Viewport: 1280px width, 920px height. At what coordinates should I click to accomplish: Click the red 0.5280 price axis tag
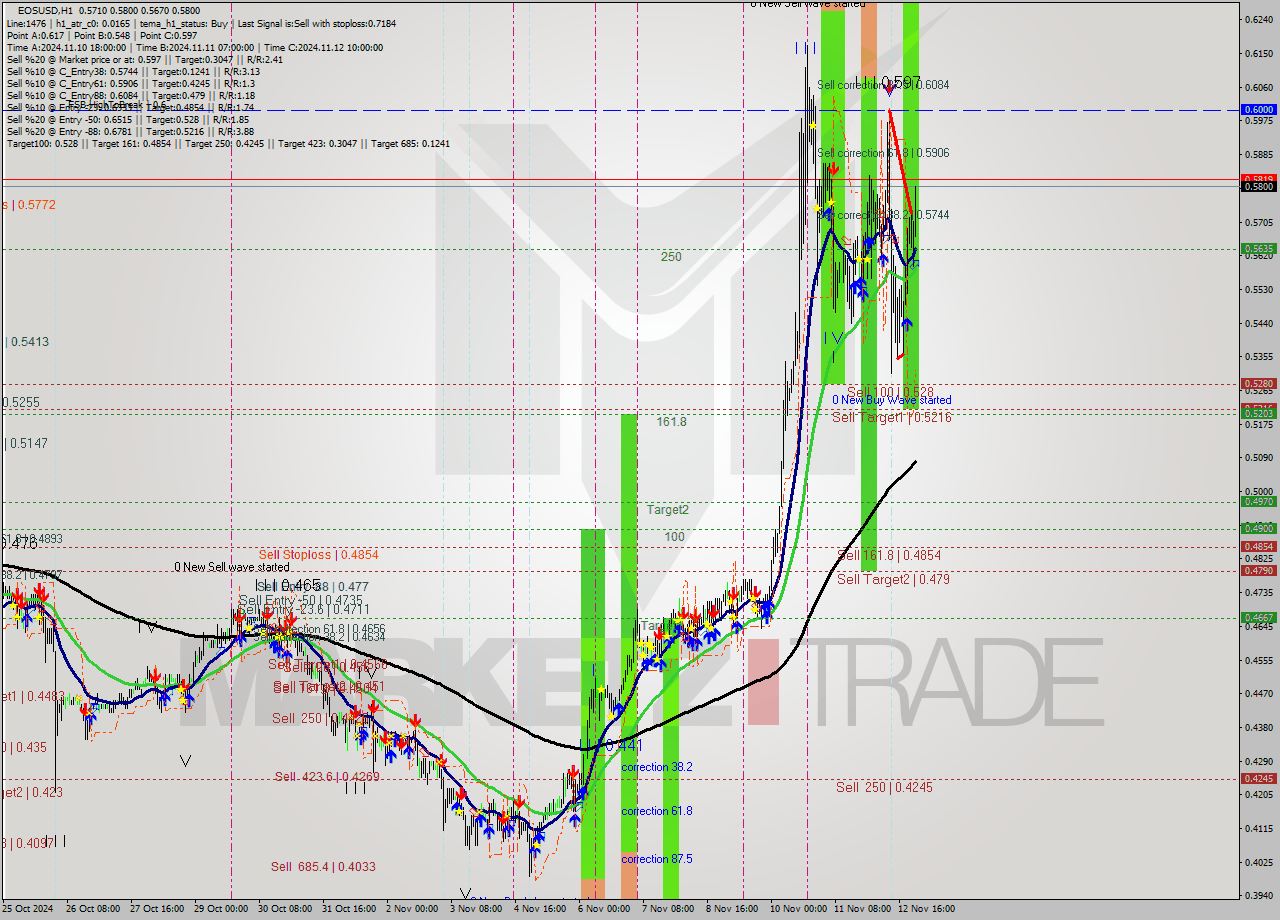point(1258,383)
